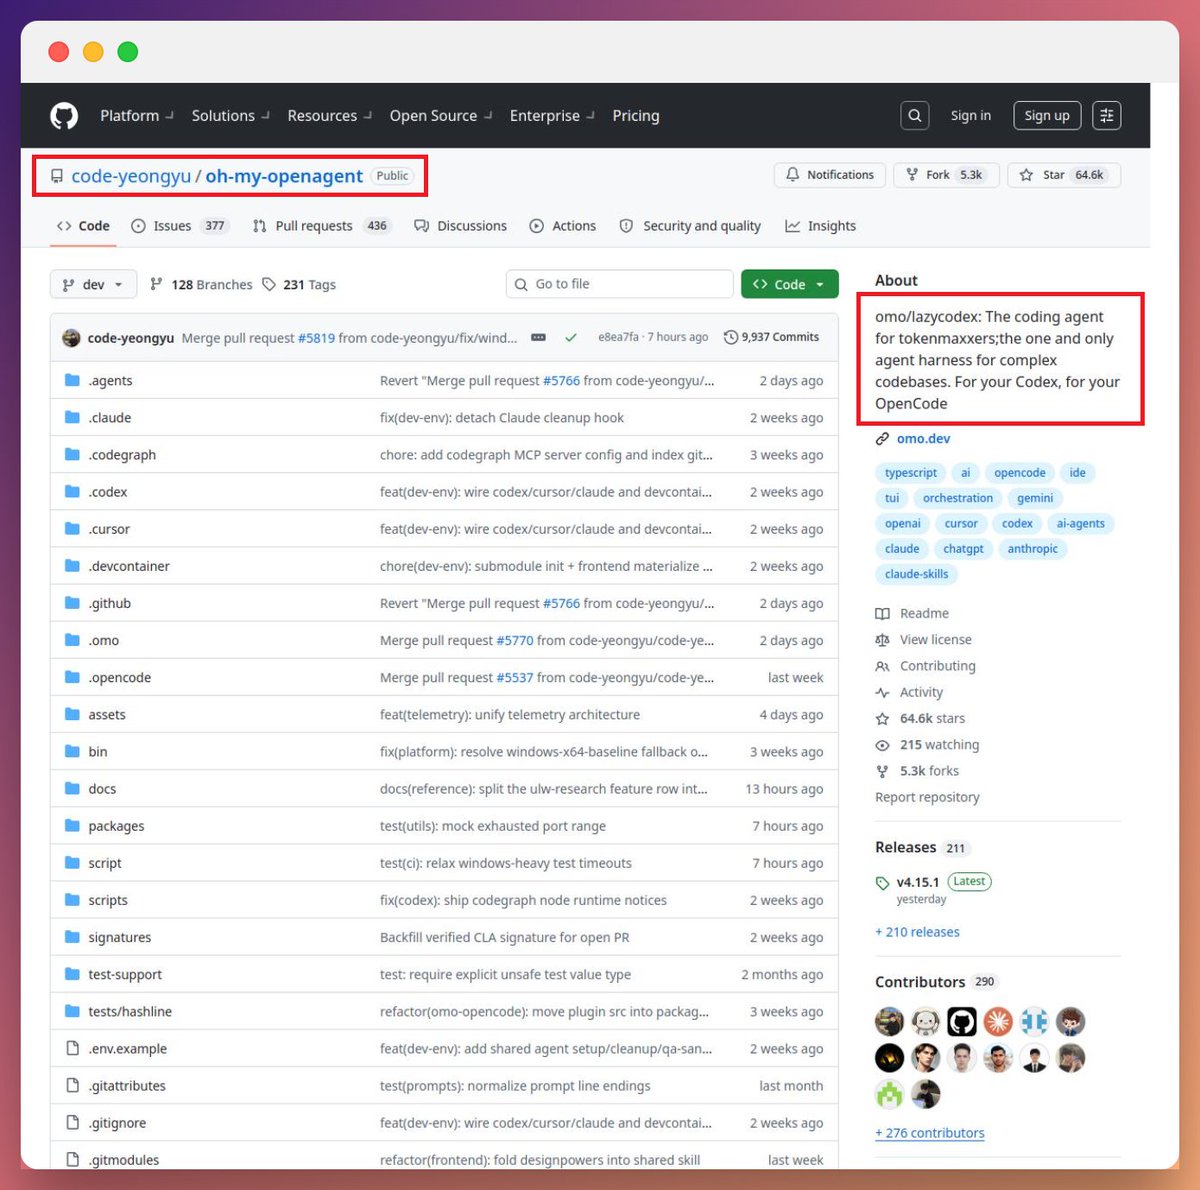
Task: View the 231 Tags link
Action: point(299,285)
